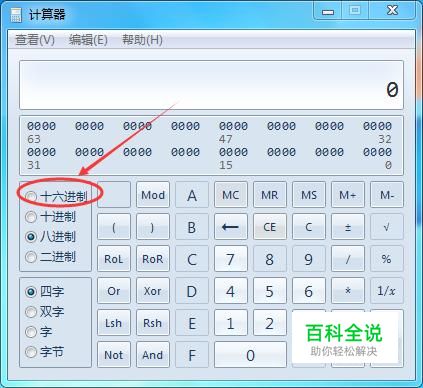
Task: Click the And bitwise button
Action: point(153,355)
